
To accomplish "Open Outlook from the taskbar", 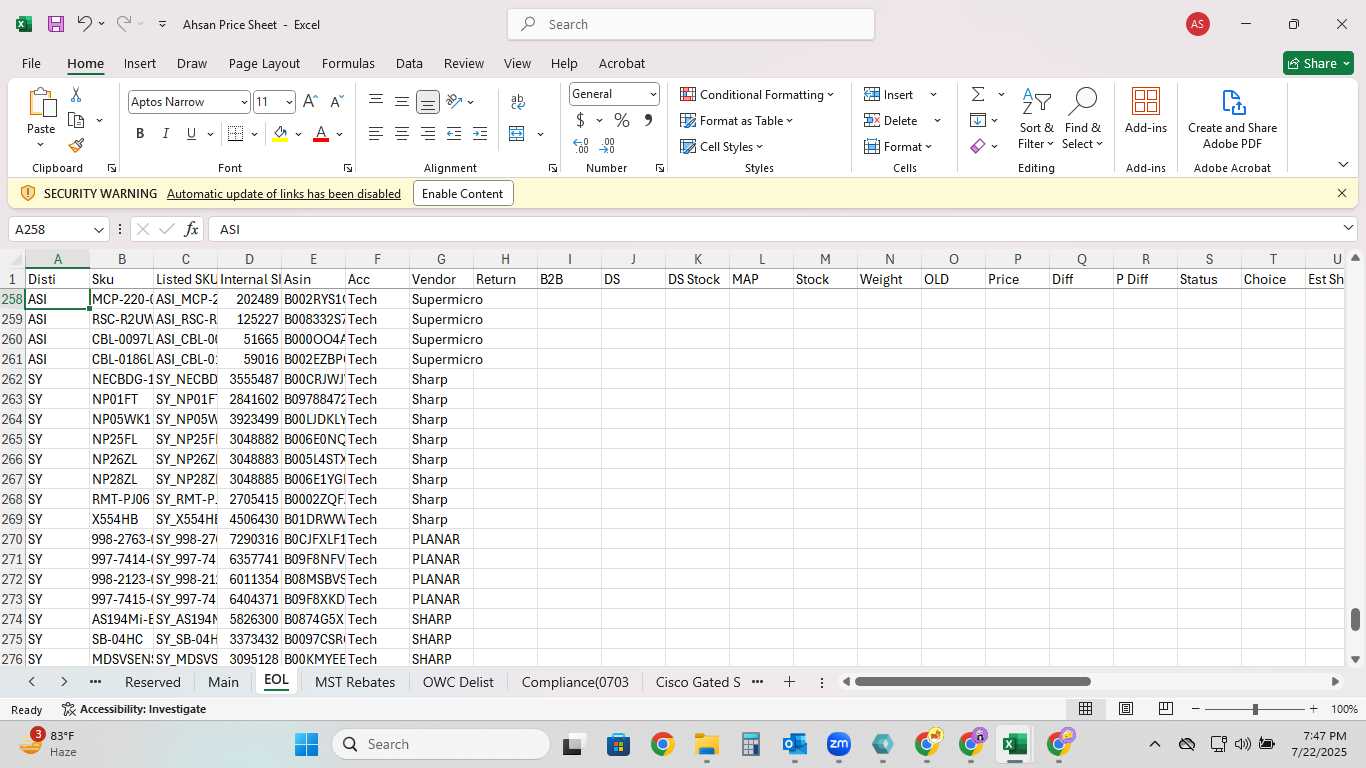I will [x=795, y=744].
